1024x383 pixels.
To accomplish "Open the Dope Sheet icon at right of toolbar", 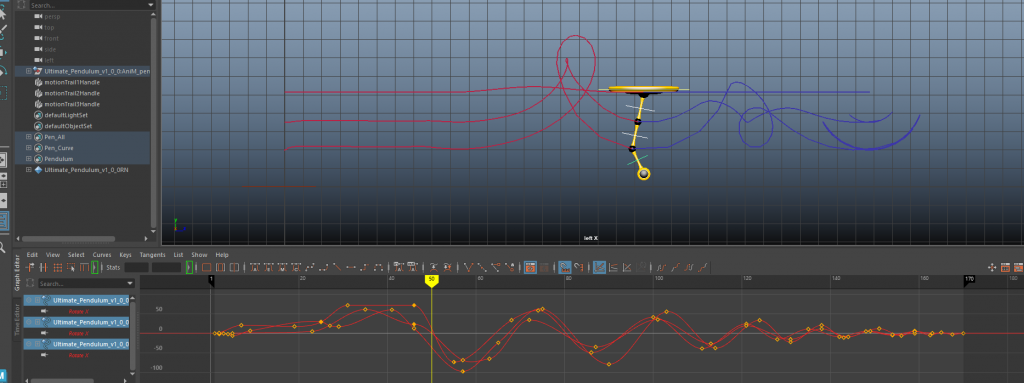I will (1005, 267).
